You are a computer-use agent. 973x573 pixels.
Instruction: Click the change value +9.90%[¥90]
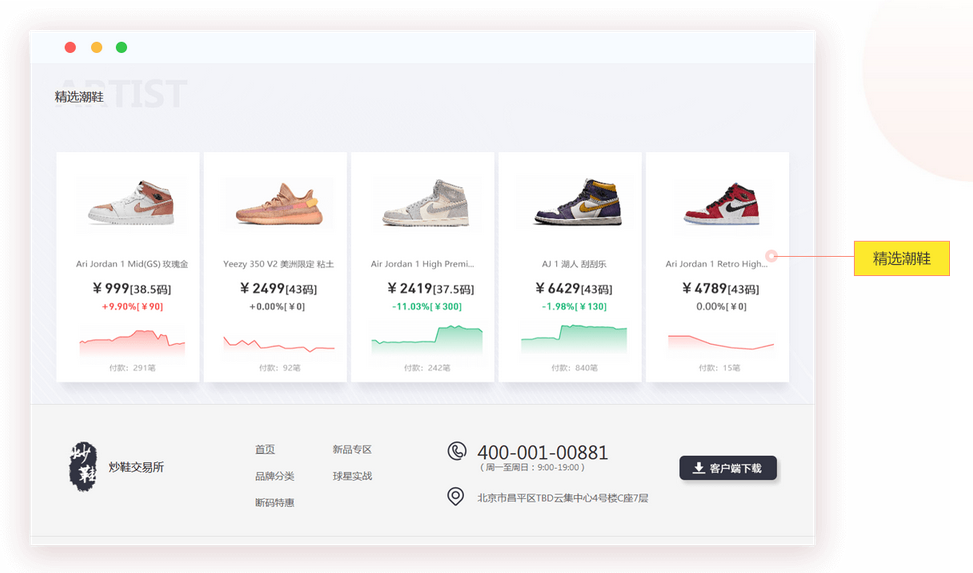point(132,307)
